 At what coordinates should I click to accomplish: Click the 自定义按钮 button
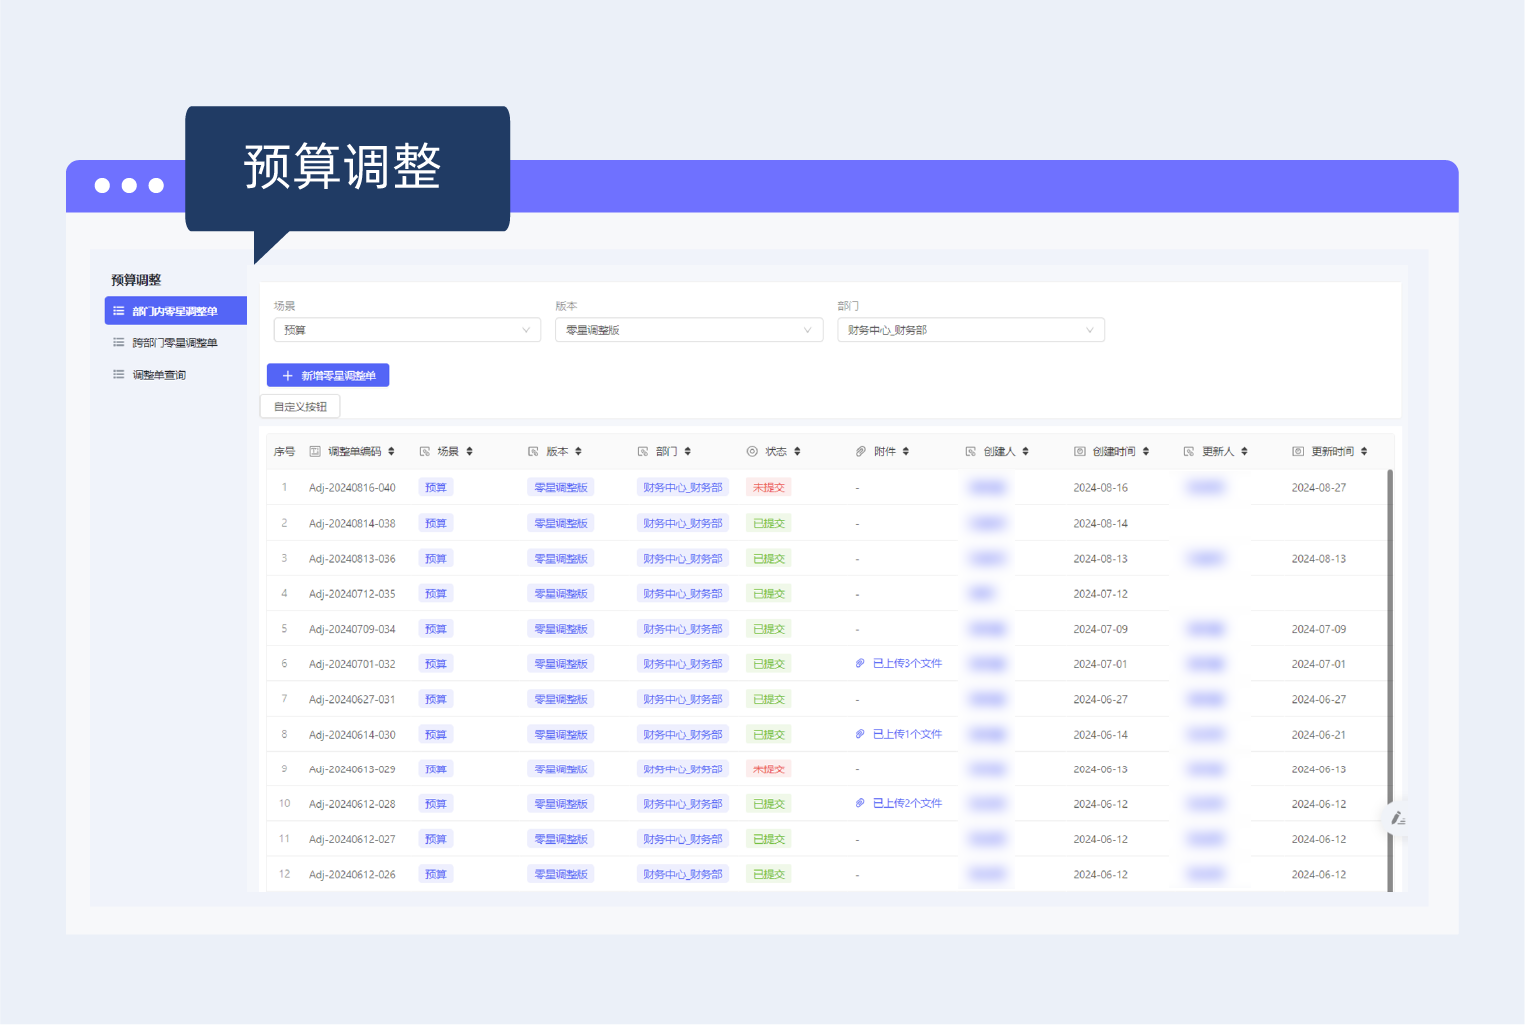coord(300,407)
